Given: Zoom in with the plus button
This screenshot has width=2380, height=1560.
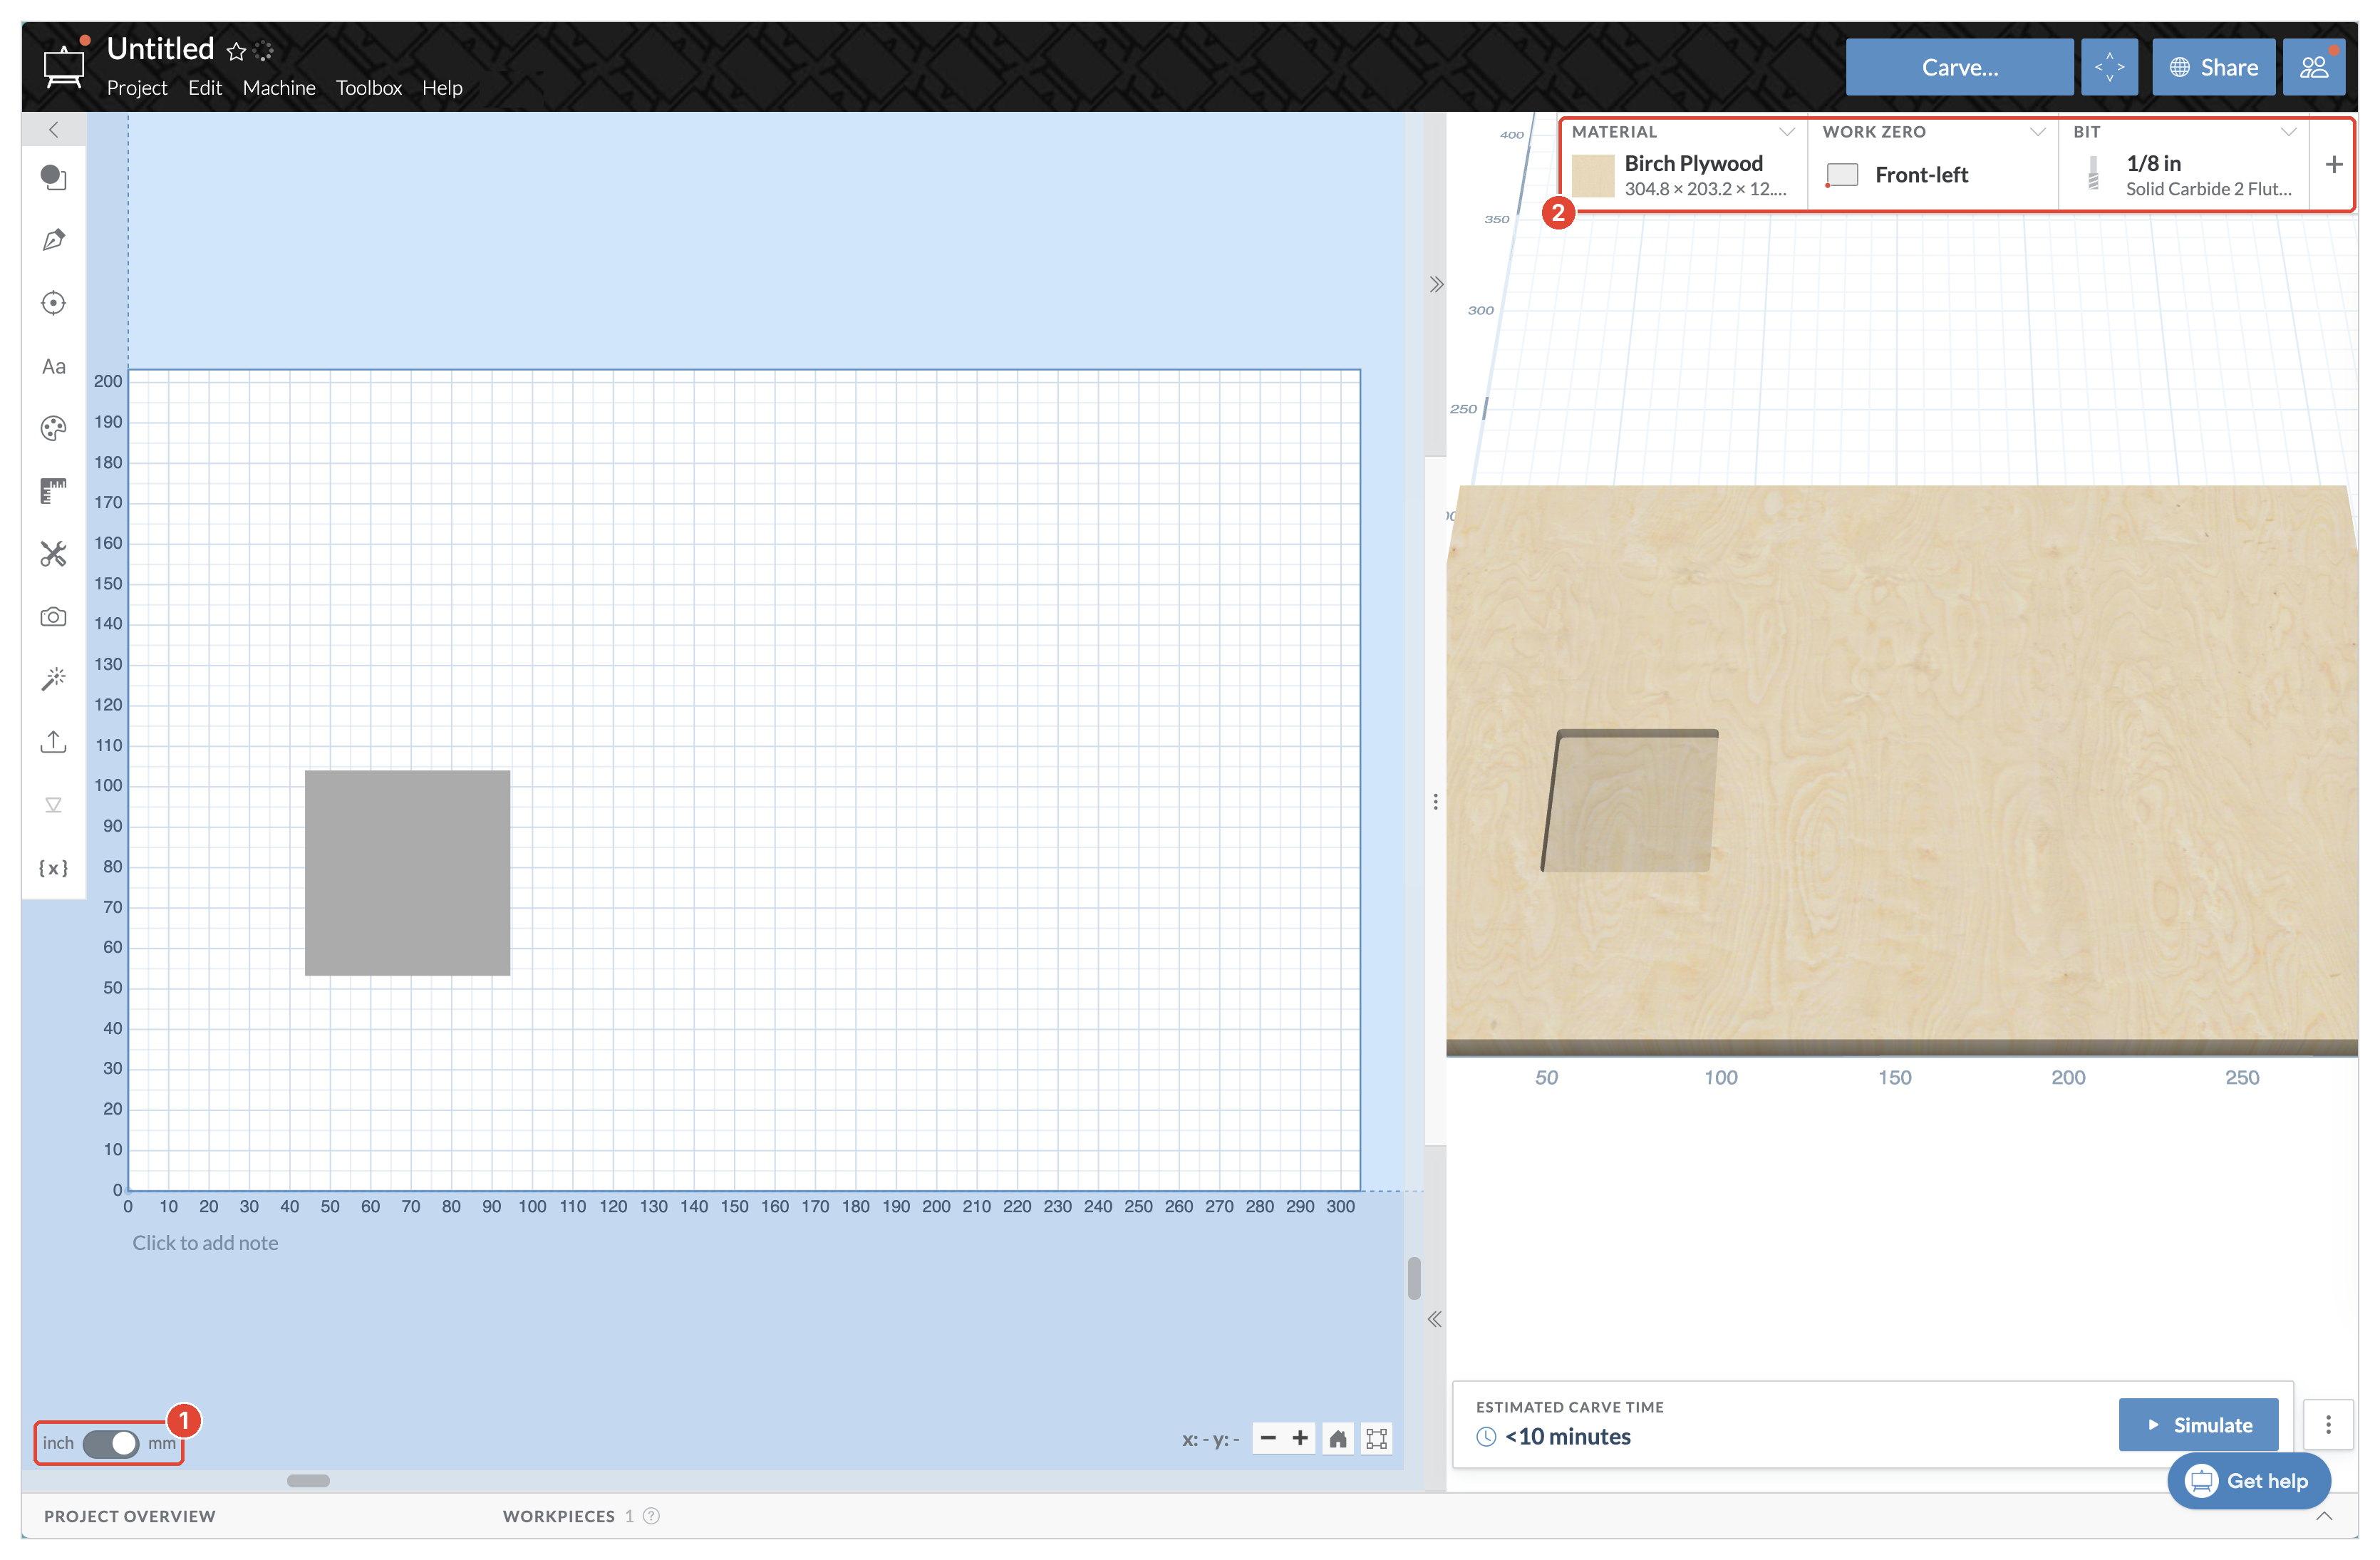Looking at the screenshot, I should pos(1300,1439).
